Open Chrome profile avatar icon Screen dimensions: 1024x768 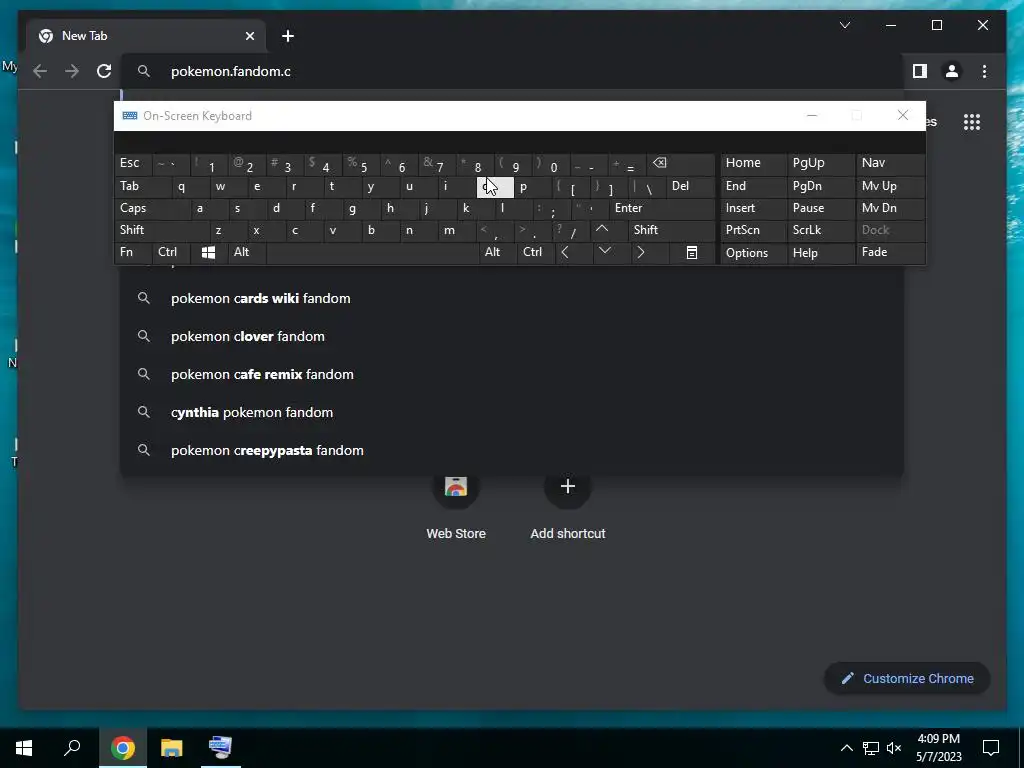tap(952, 71)
